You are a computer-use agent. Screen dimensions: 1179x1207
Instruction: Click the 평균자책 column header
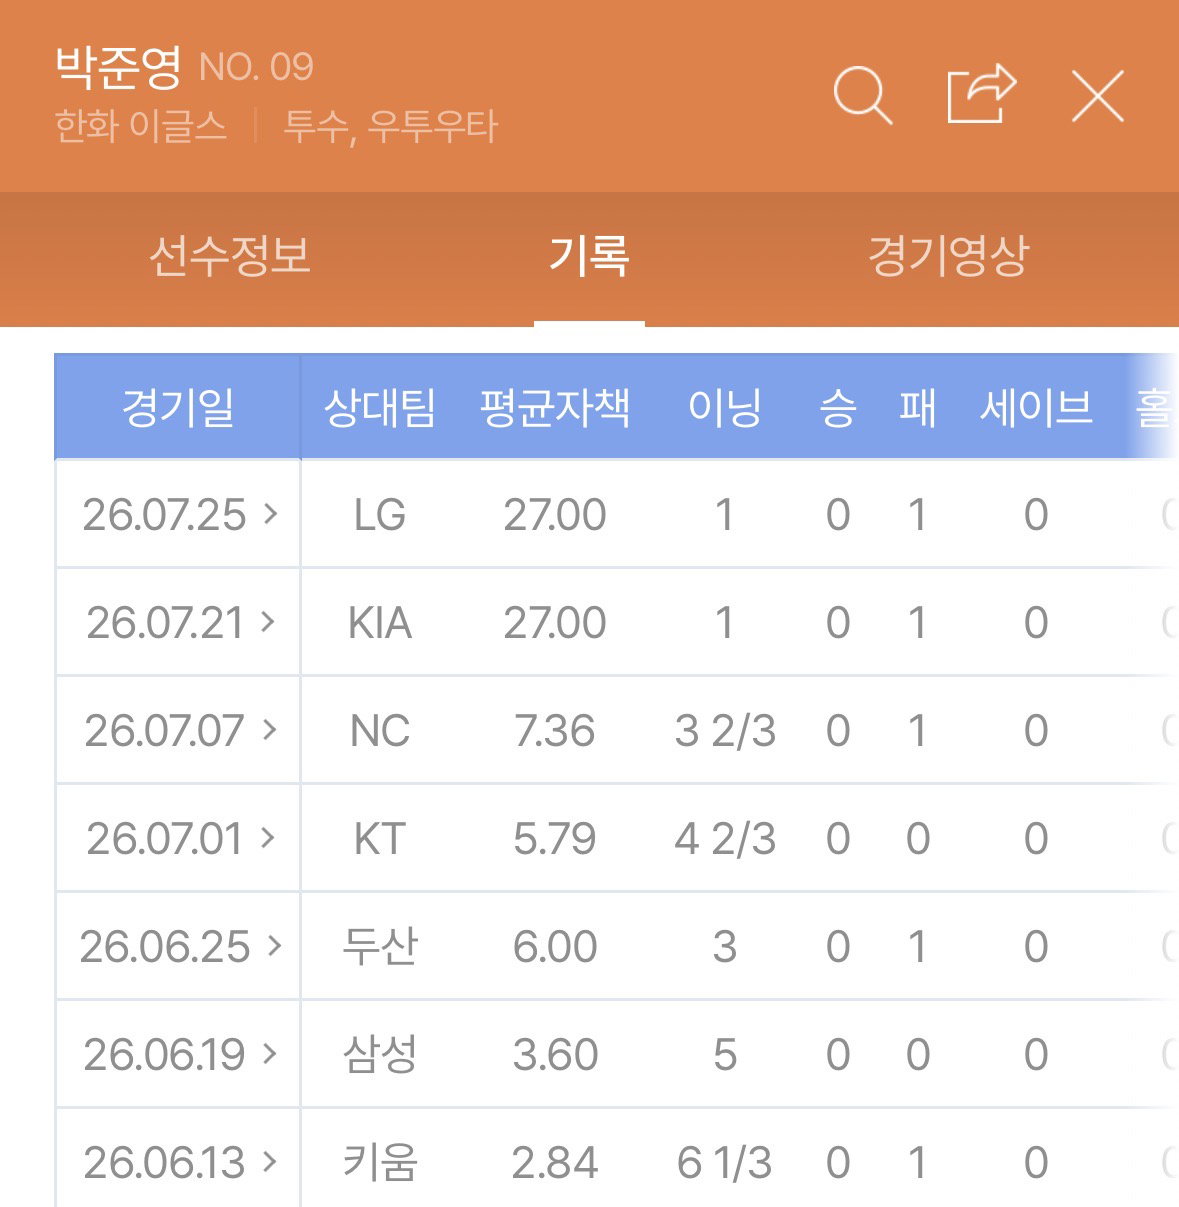555,407
